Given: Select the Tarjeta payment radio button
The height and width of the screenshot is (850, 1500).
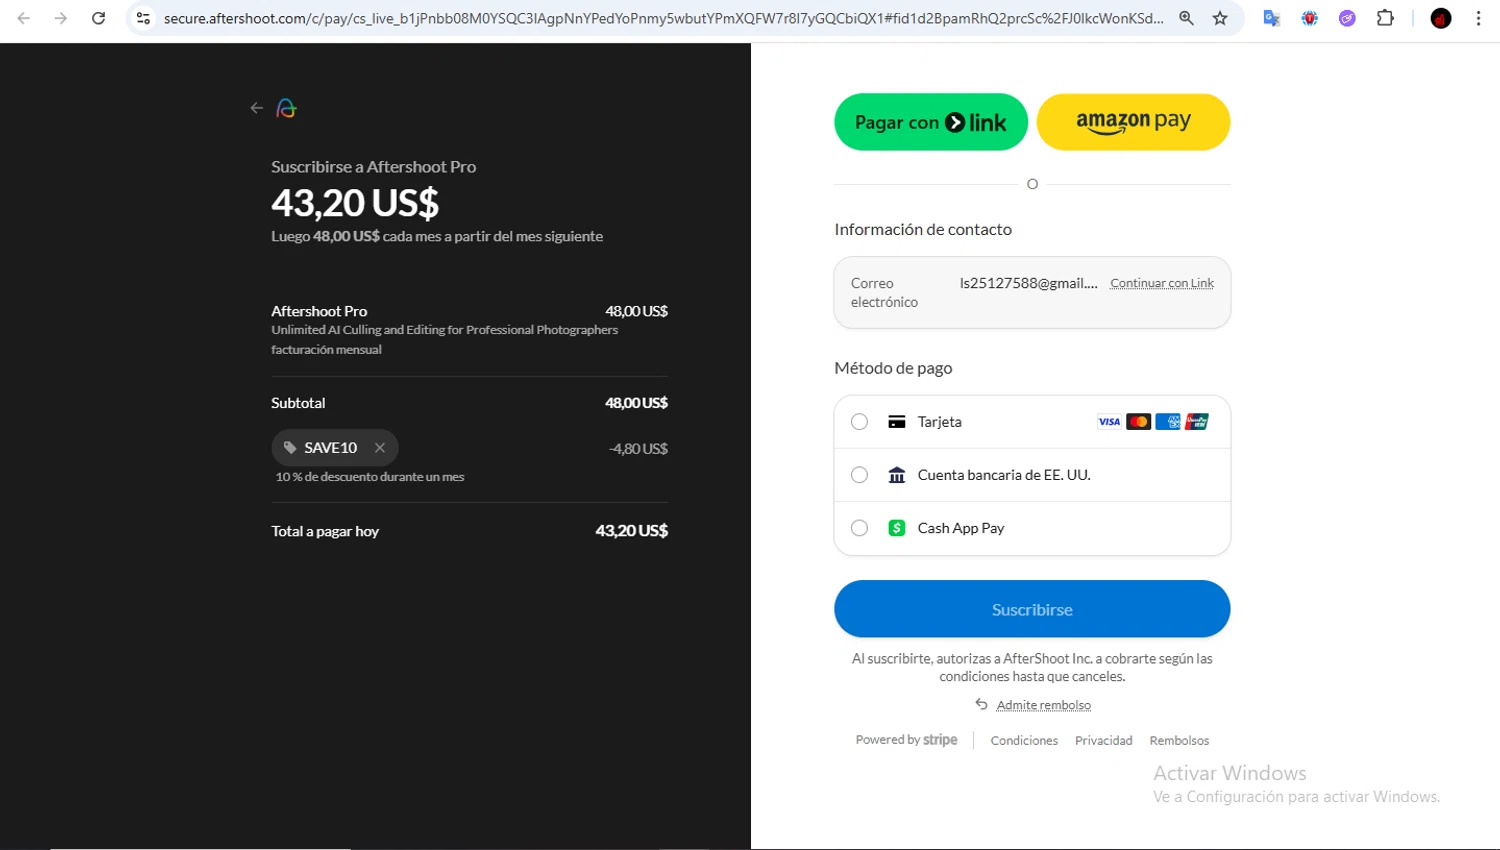Looking at the screenshot, I should (859, 422).
